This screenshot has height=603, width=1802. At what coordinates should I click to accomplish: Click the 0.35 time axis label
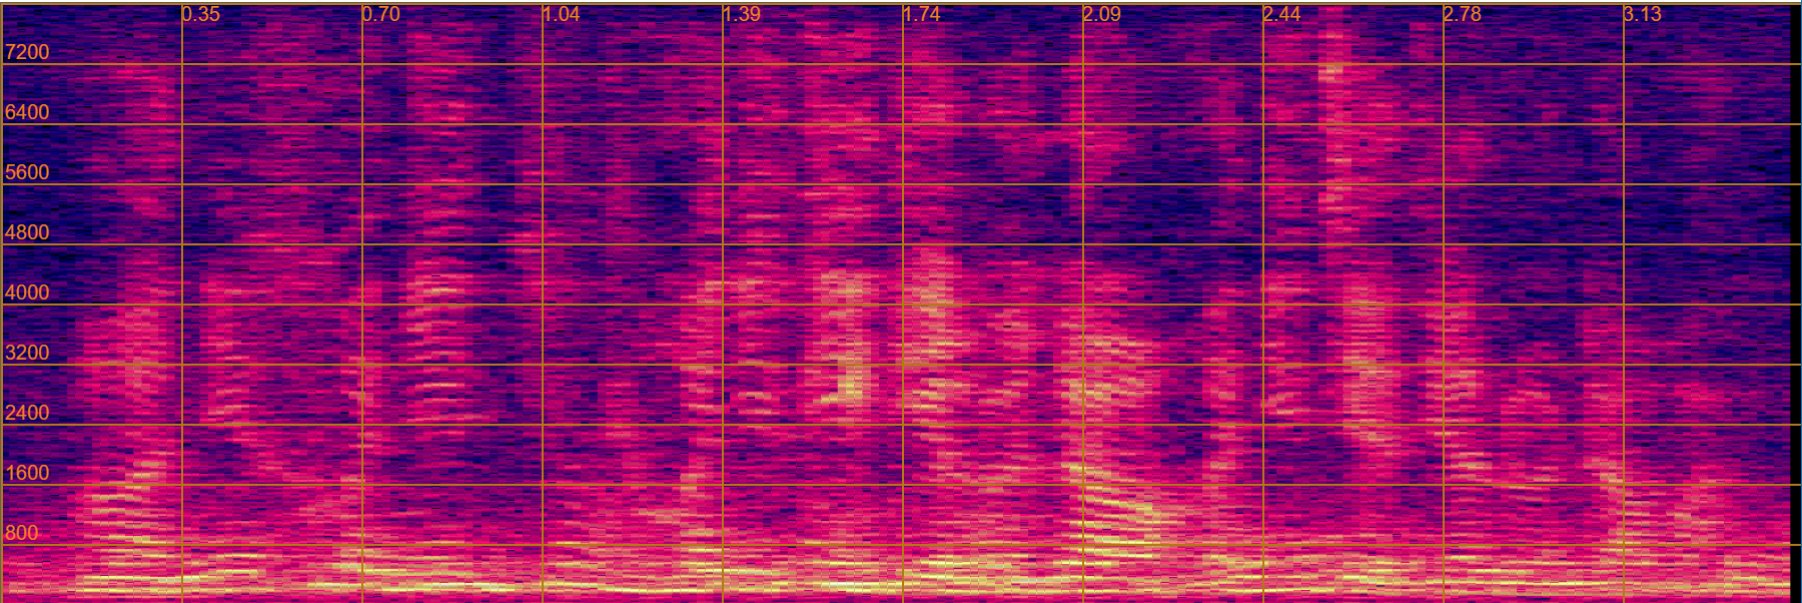[x=201, y=14]
